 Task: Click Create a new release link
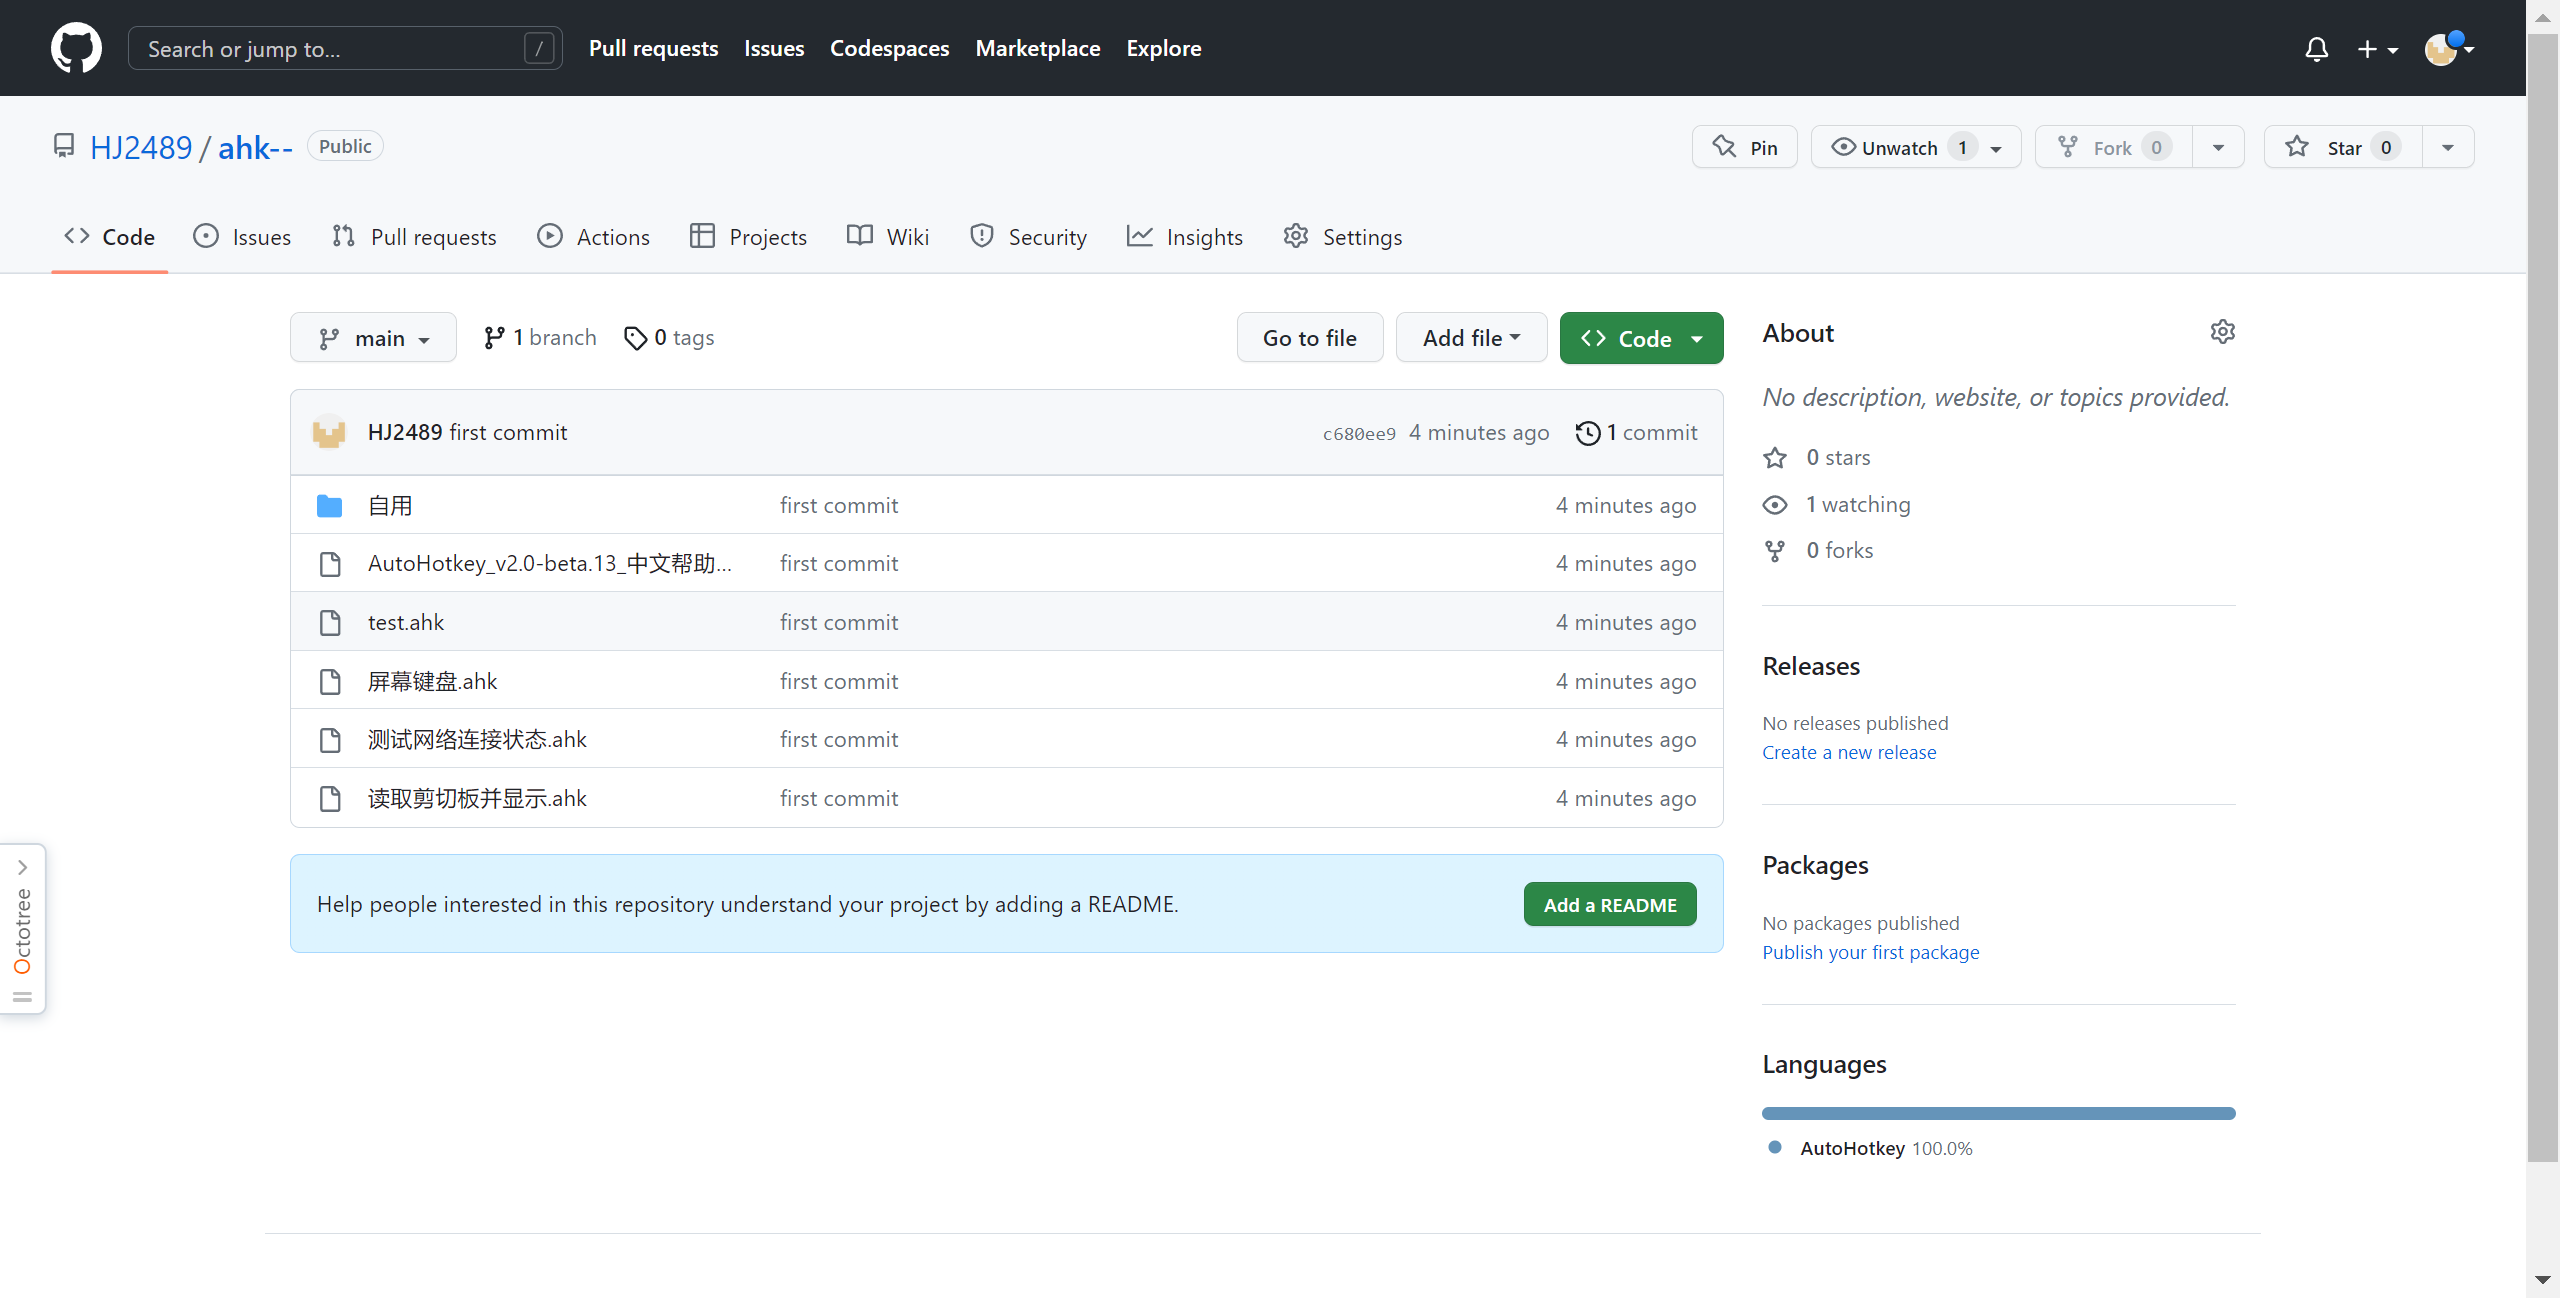(x=1848, y=752)
